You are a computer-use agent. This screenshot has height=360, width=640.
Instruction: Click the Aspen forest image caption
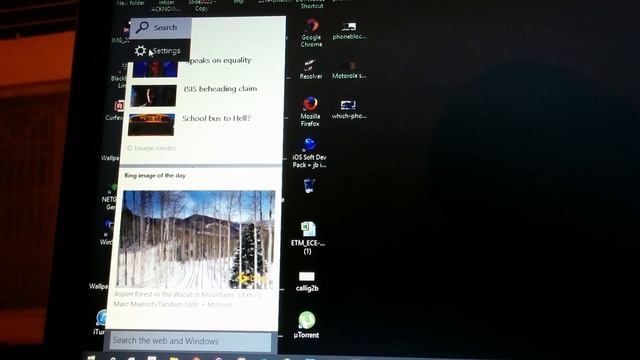pyautogui.click(x=187, y=299)
